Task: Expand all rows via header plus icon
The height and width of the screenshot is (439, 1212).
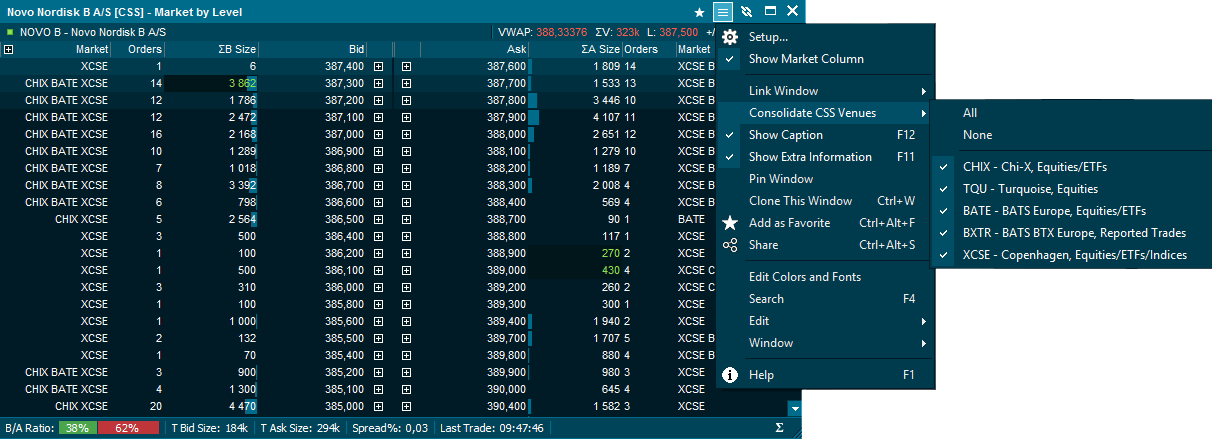Action: tap(9, 49)
